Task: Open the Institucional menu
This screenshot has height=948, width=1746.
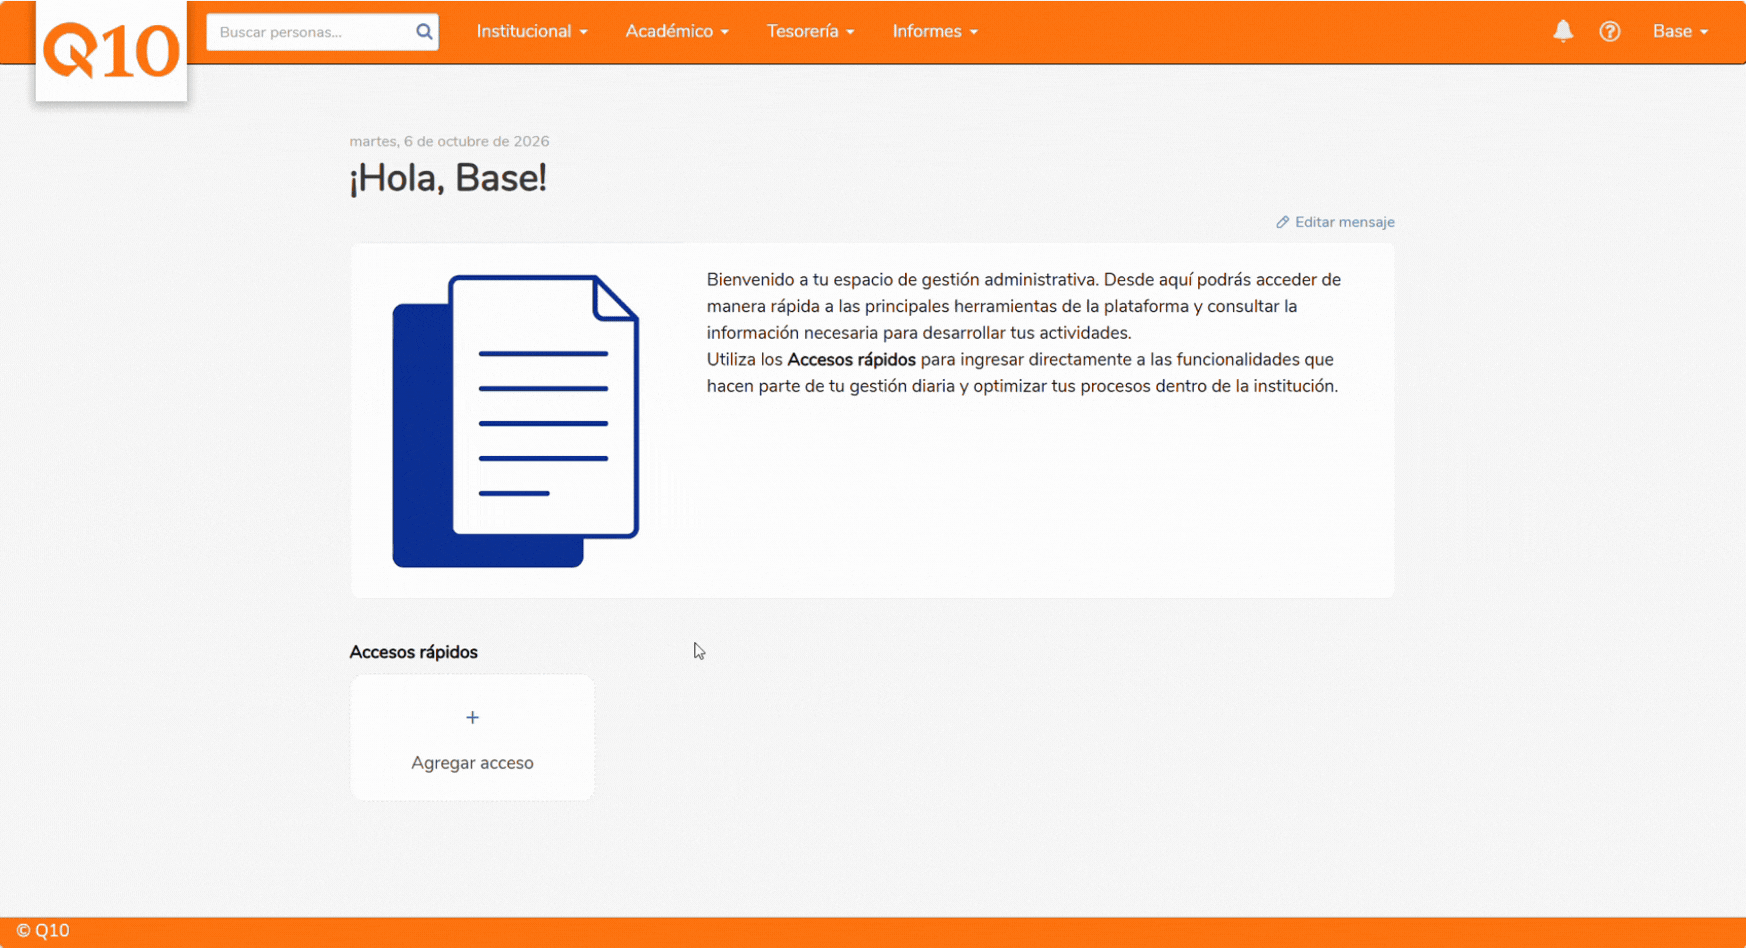Action: click(532, 31)
